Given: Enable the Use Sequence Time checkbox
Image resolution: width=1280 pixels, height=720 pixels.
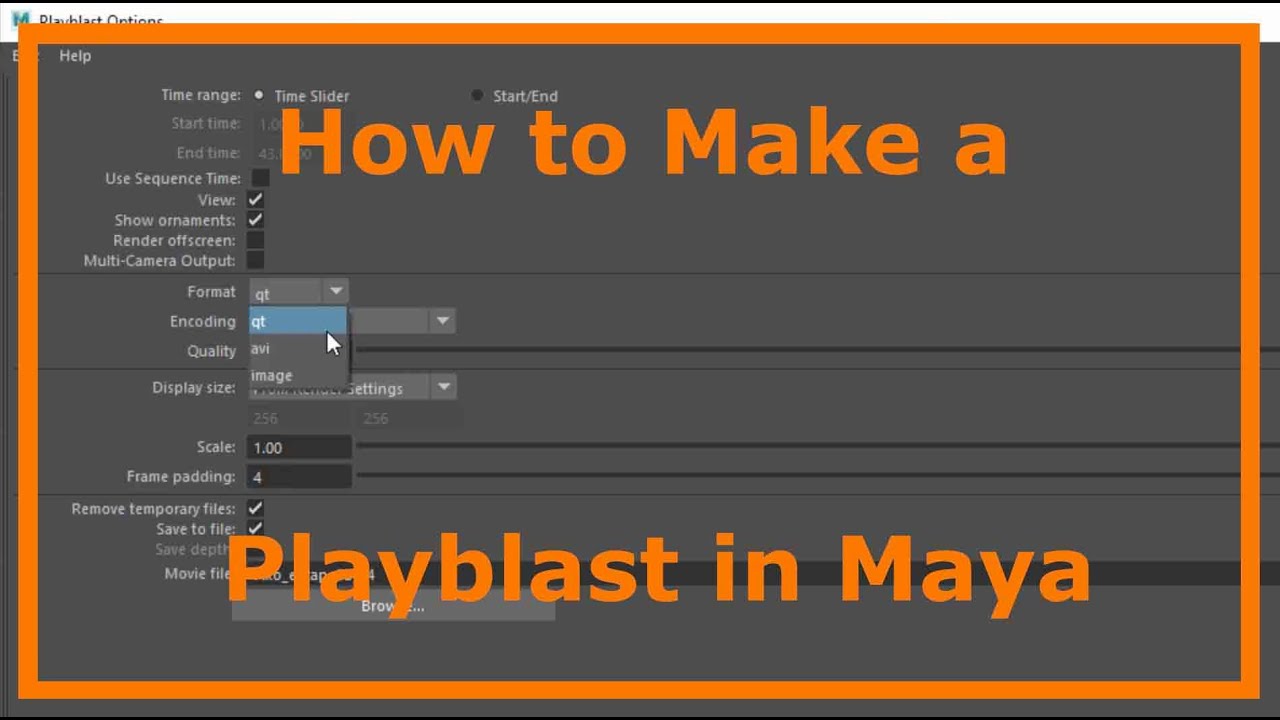Looking at the screenshot, I should click(x=260, y=178).
